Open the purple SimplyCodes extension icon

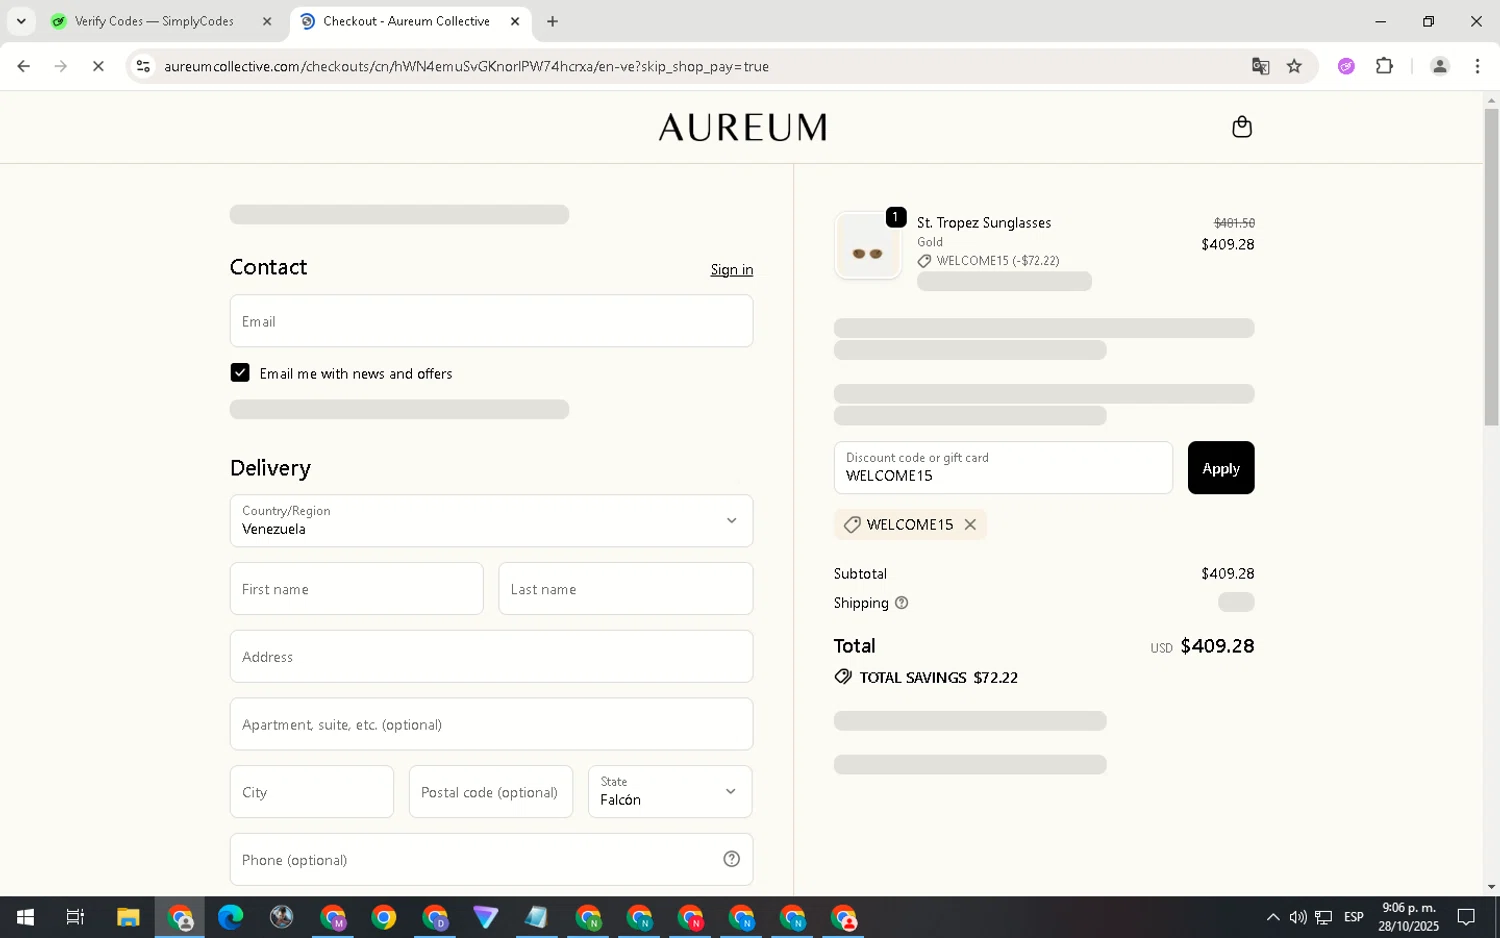[x=1346, y=66]
